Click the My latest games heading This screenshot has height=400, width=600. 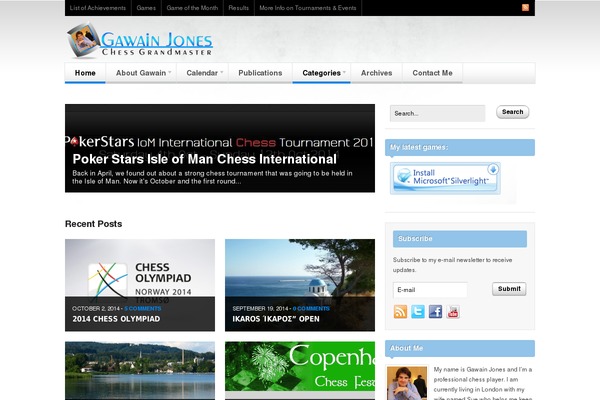click(419, 147)
